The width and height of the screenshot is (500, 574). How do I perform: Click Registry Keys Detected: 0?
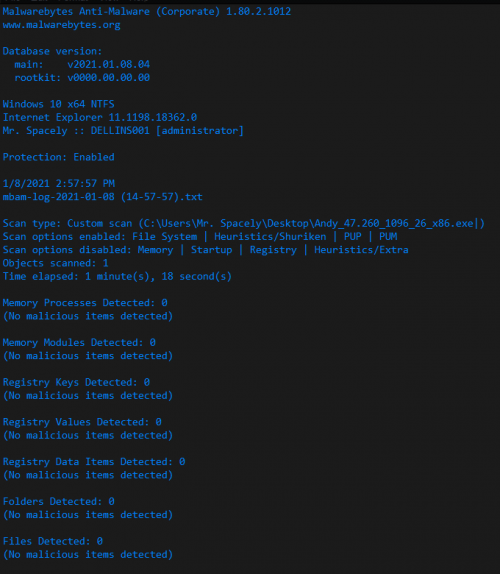pyautogui.click(x=76, y=383)
